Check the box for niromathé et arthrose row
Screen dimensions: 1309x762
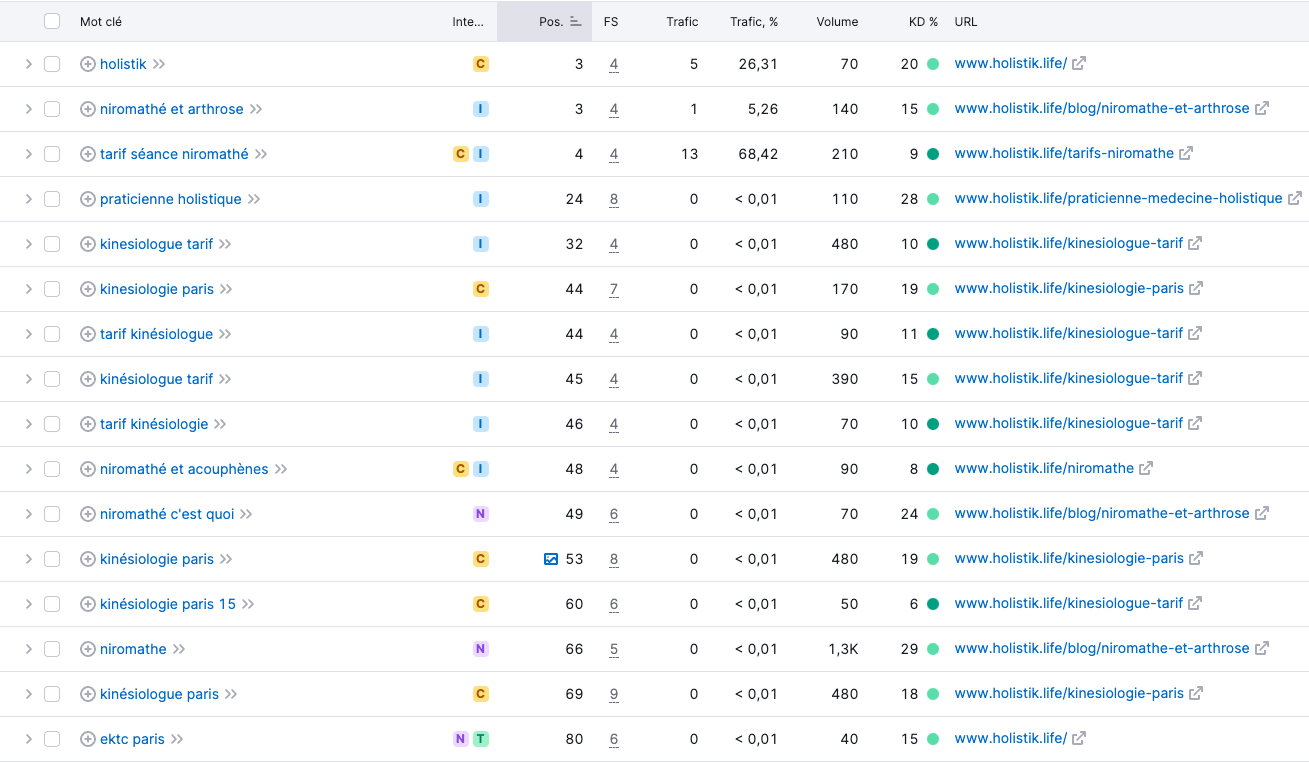click(x=52, y=109)
